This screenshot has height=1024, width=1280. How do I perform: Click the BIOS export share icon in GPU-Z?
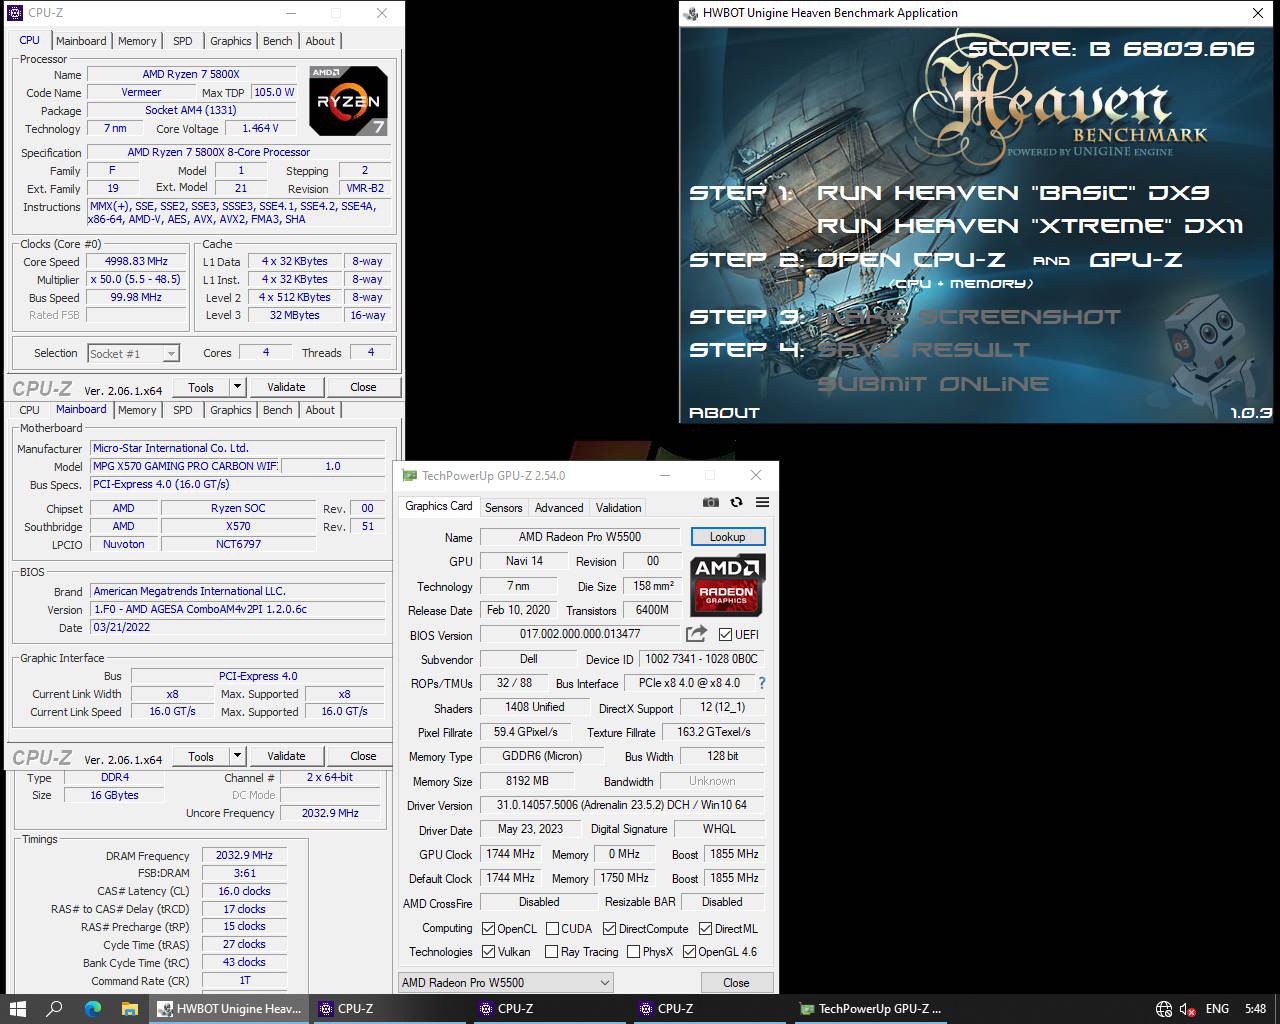(x=696, y=634)
